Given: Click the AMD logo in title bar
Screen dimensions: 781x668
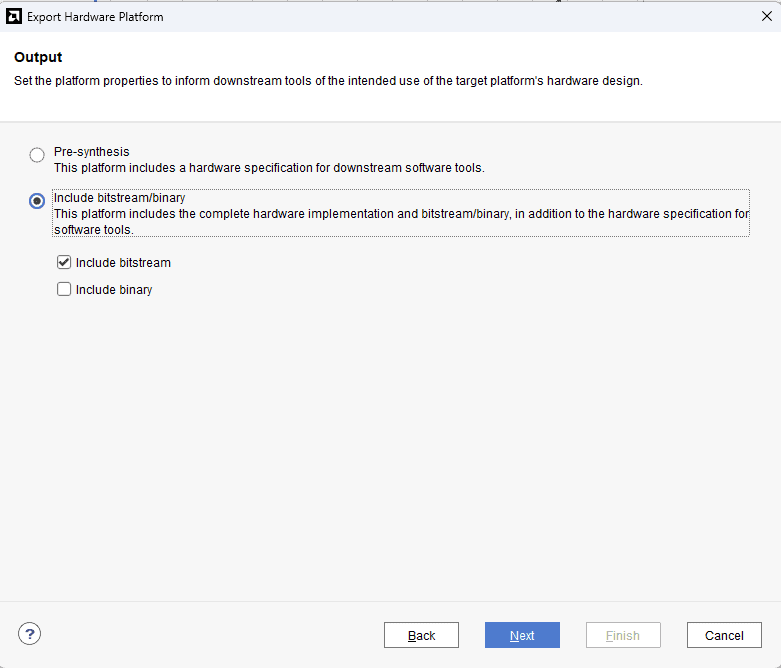Looking at the screenshot, I should (x=14, y=16).
